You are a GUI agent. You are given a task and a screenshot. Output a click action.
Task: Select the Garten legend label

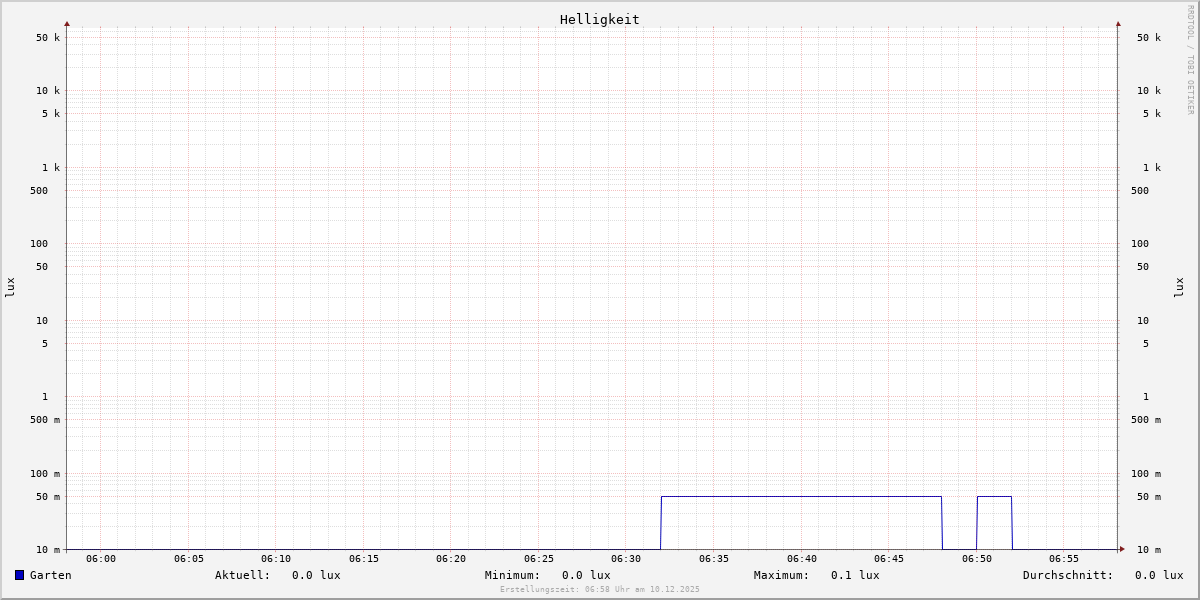pos(50,575)
